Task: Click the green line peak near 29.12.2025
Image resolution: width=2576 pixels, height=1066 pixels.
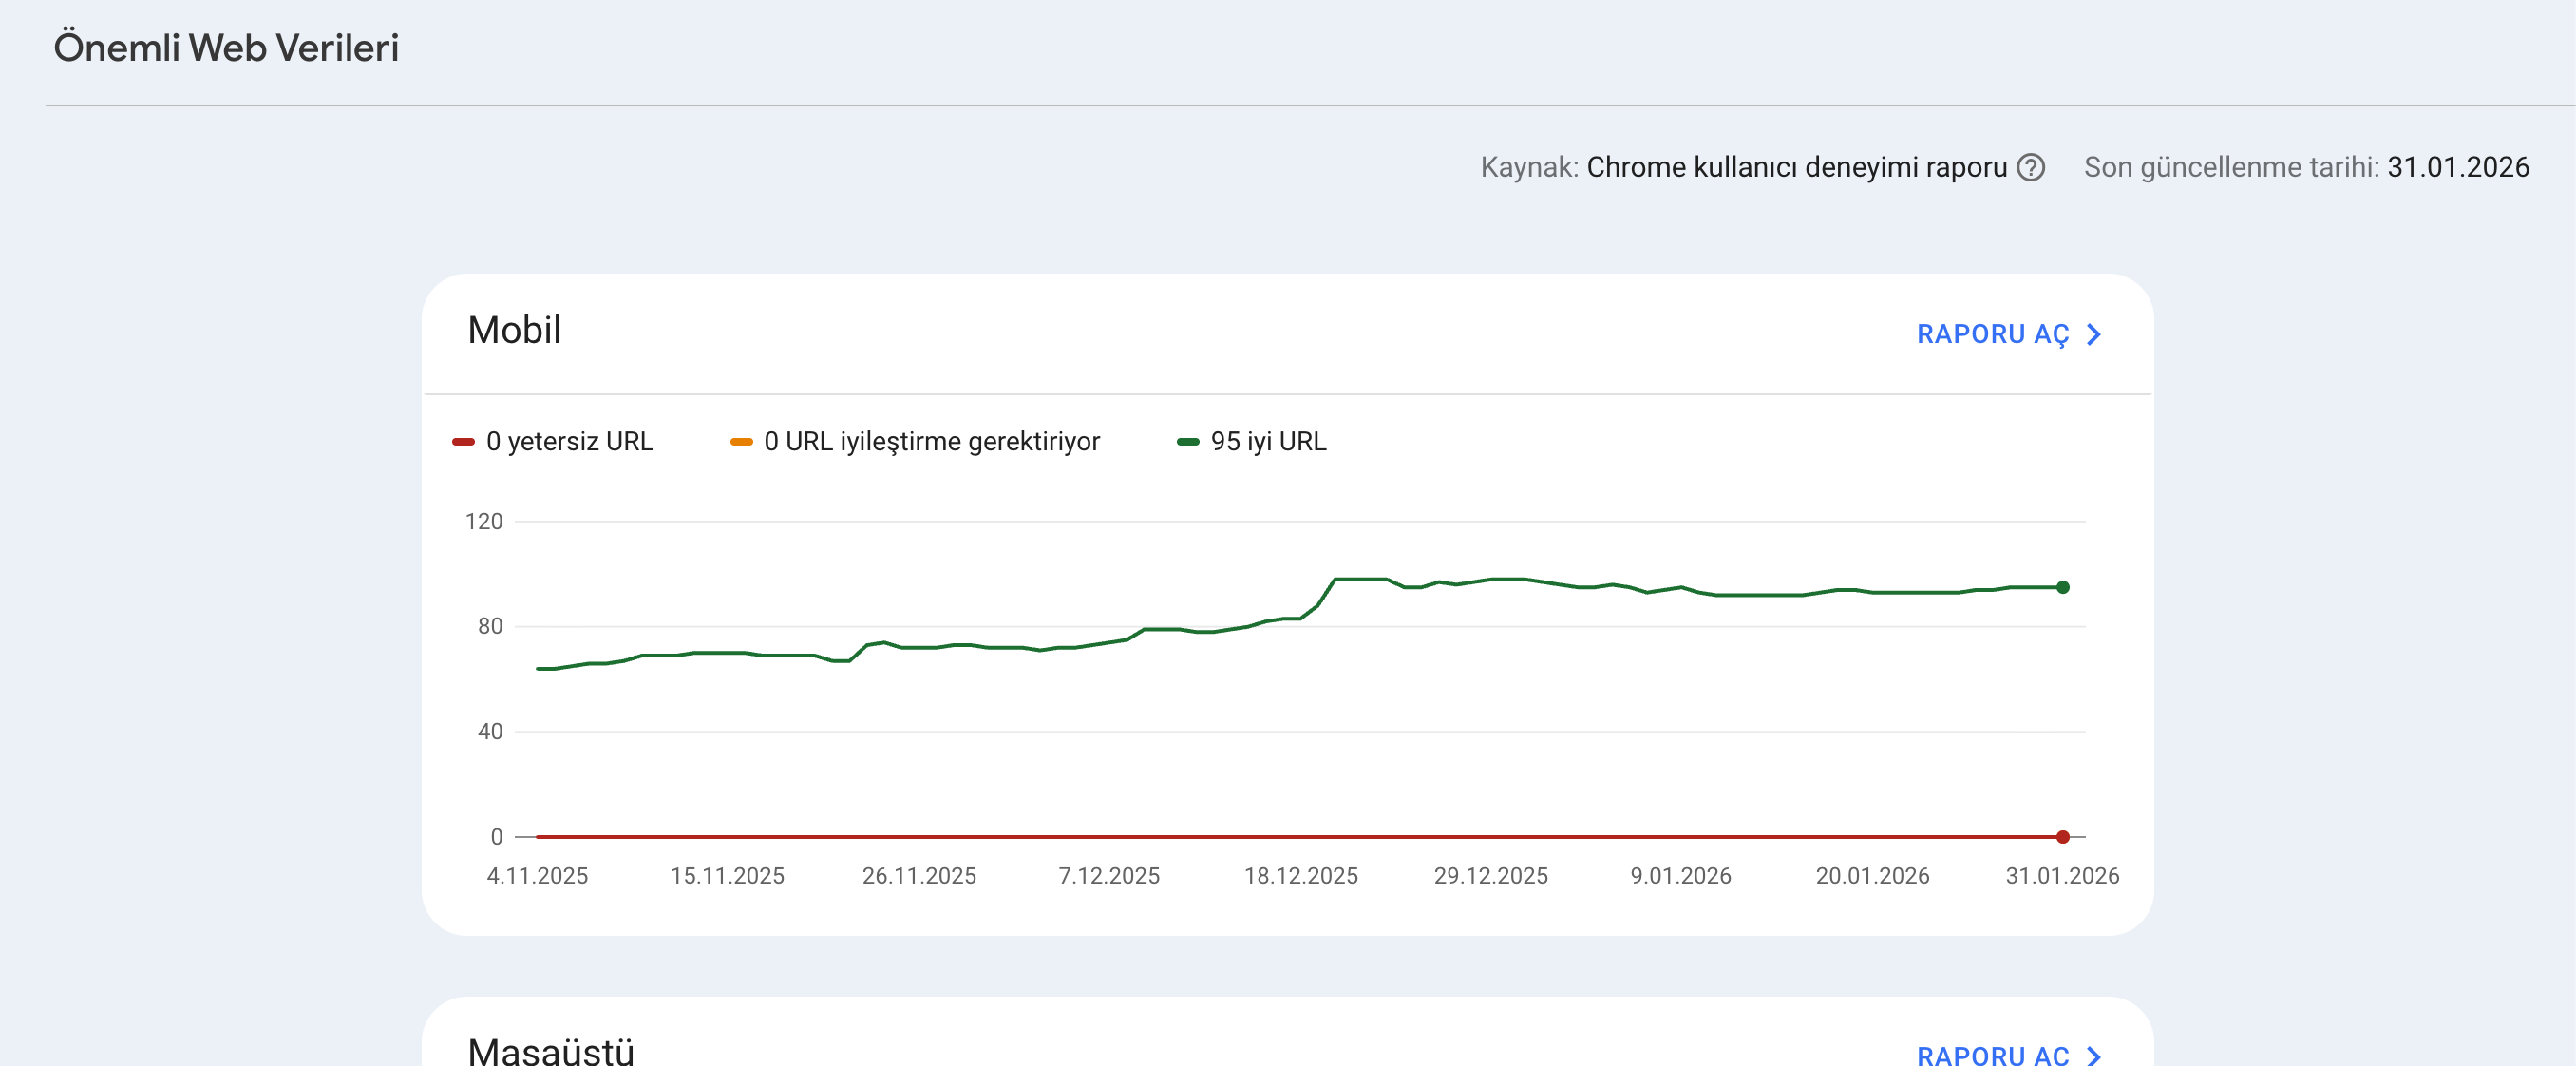Action: [1506, 579]
